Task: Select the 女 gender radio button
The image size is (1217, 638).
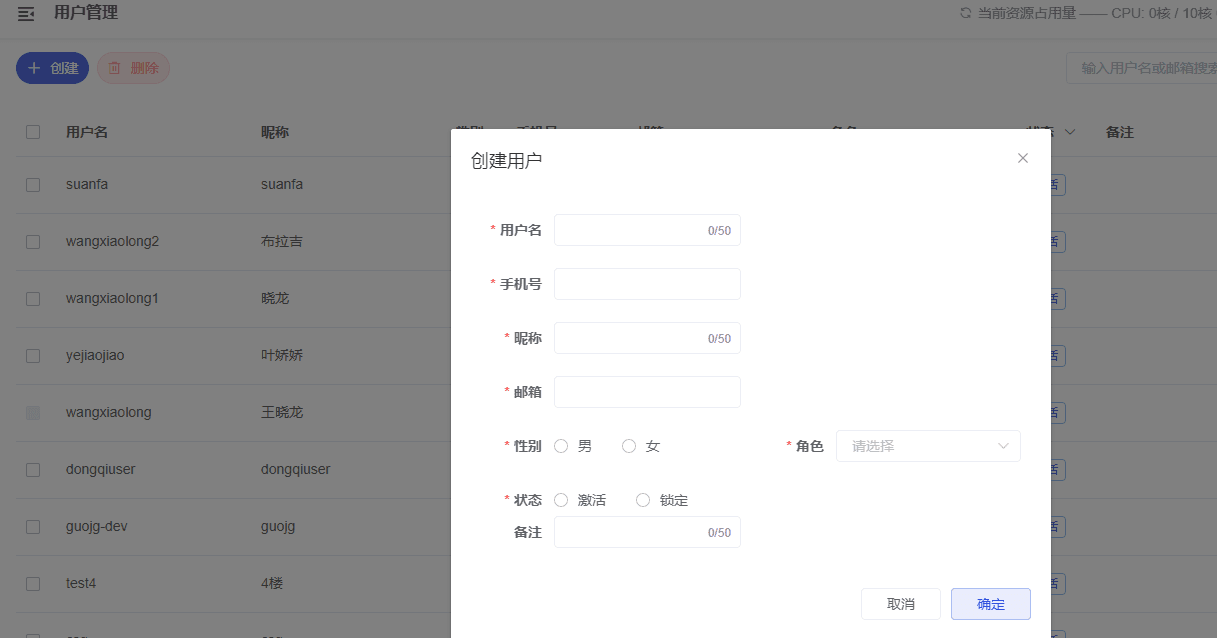Action: pos(629,446)
